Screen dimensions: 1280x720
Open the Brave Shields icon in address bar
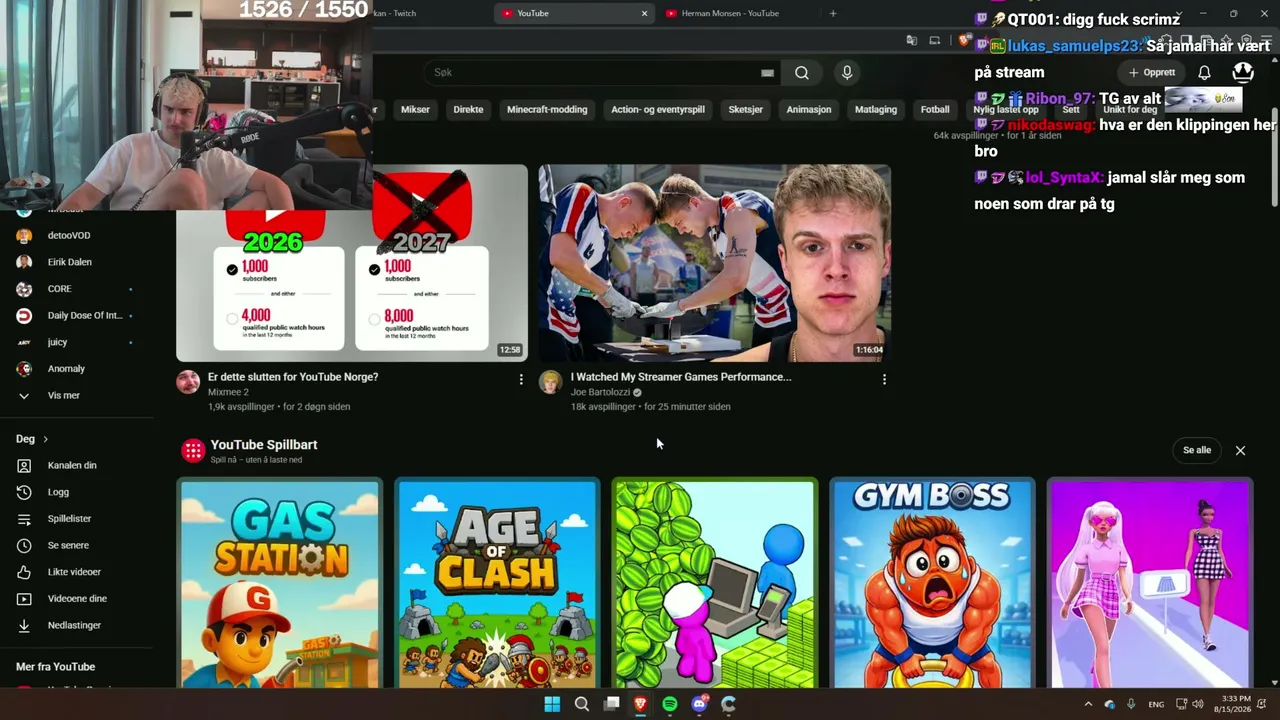coord(964,41)
